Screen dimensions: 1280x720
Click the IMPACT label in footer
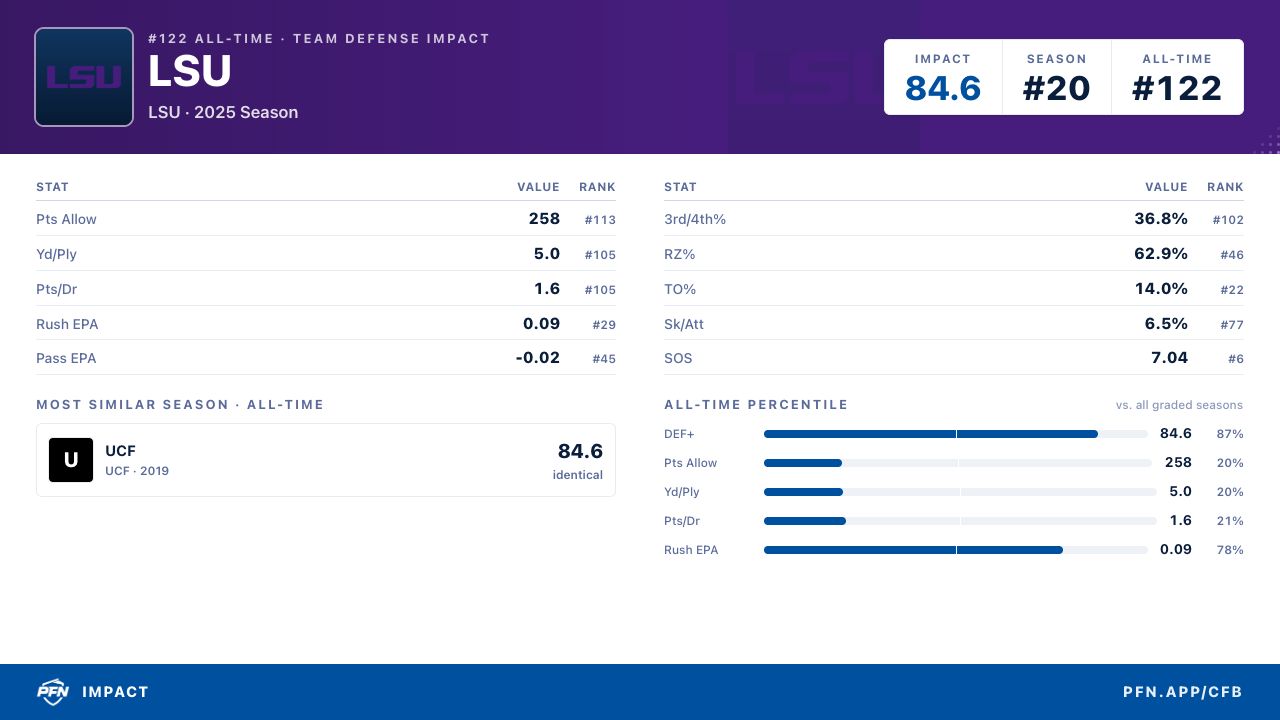115,692
